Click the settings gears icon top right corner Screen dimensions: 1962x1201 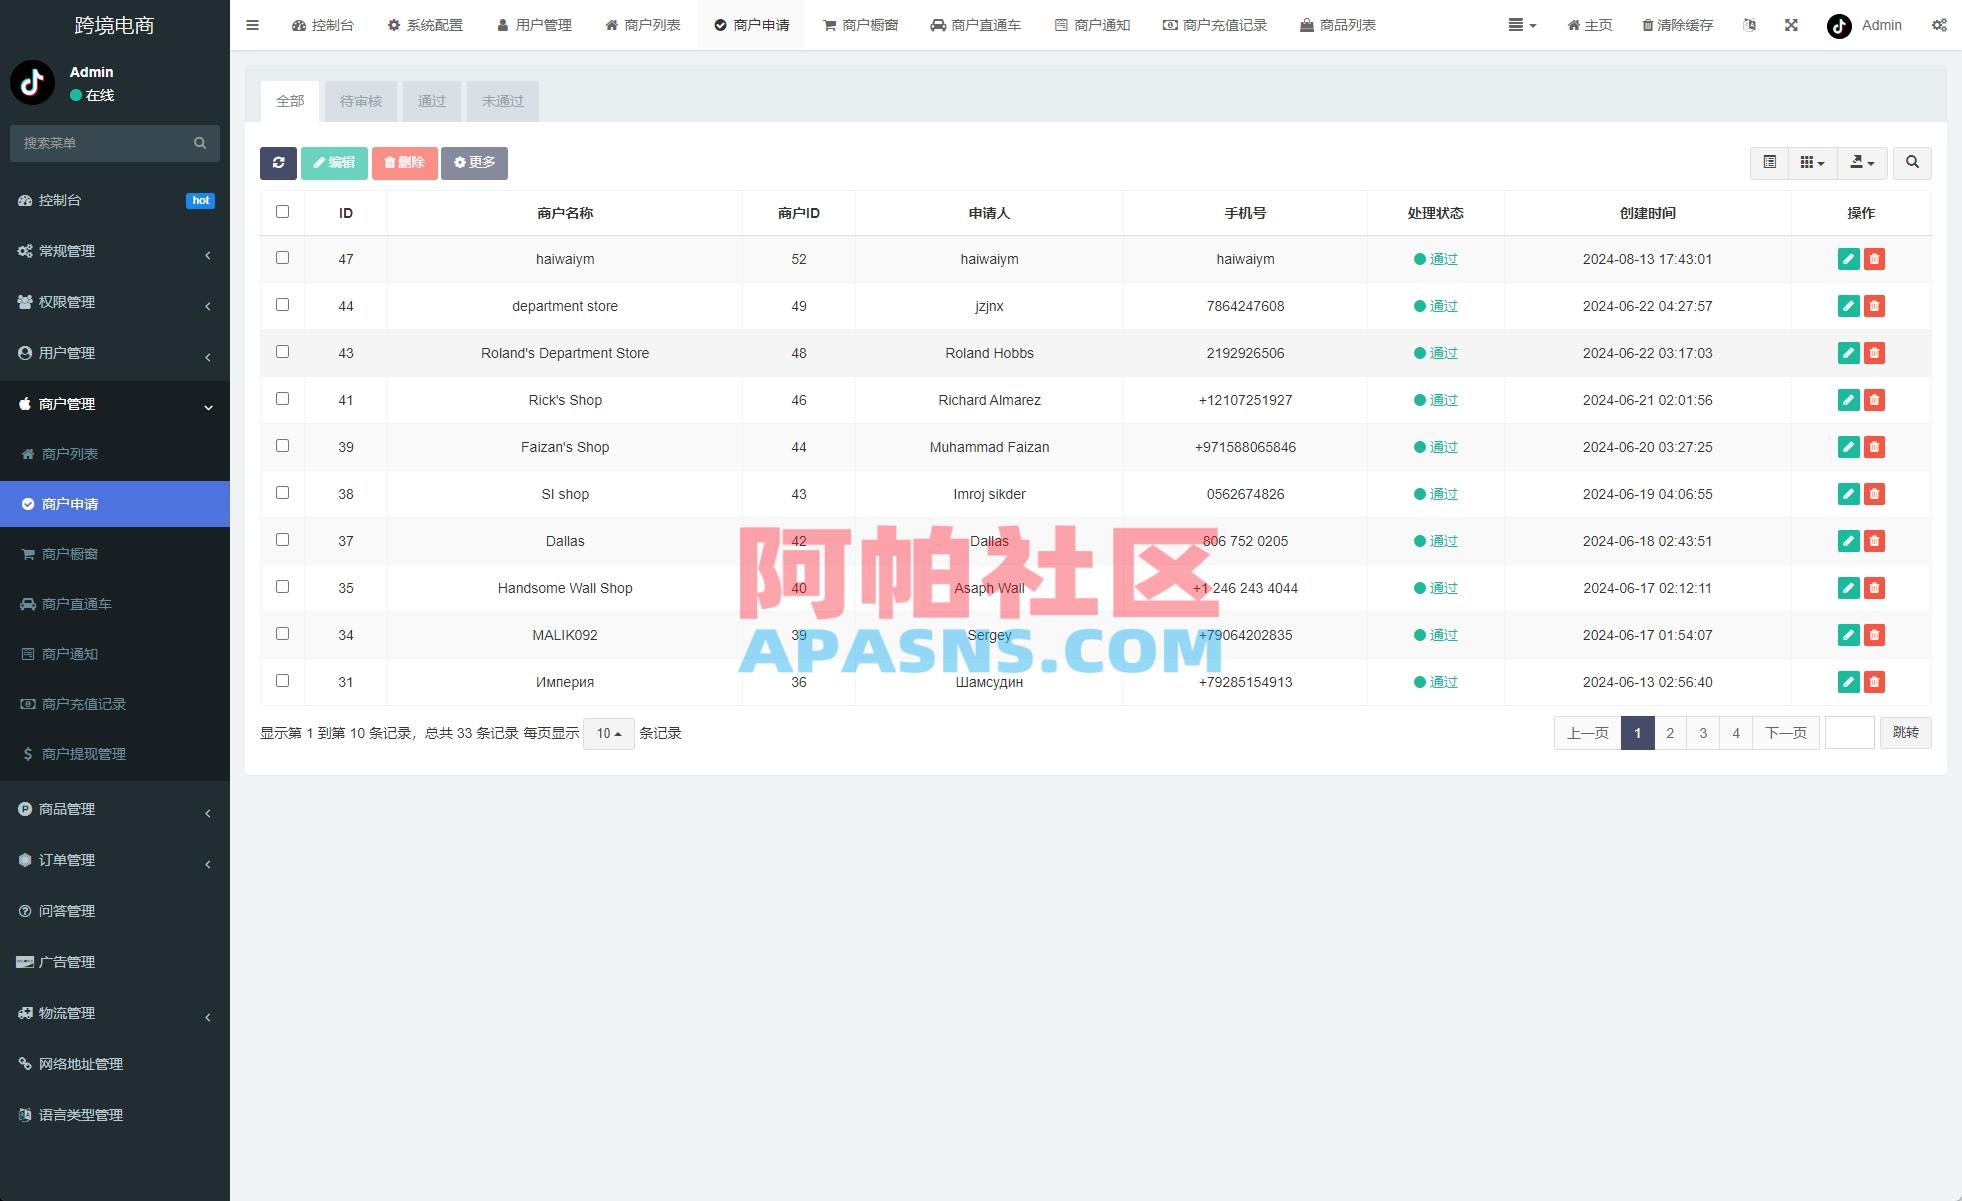1941,25
